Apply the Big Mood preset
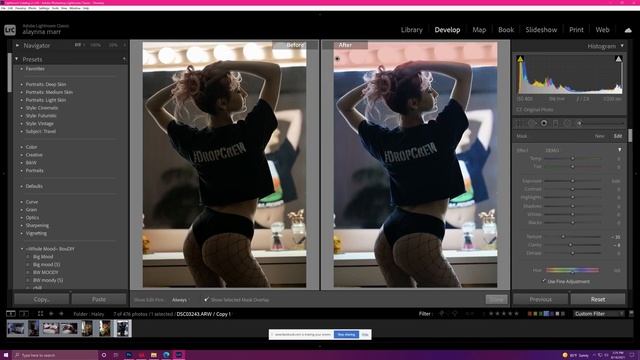 click(x=43, y=257)
